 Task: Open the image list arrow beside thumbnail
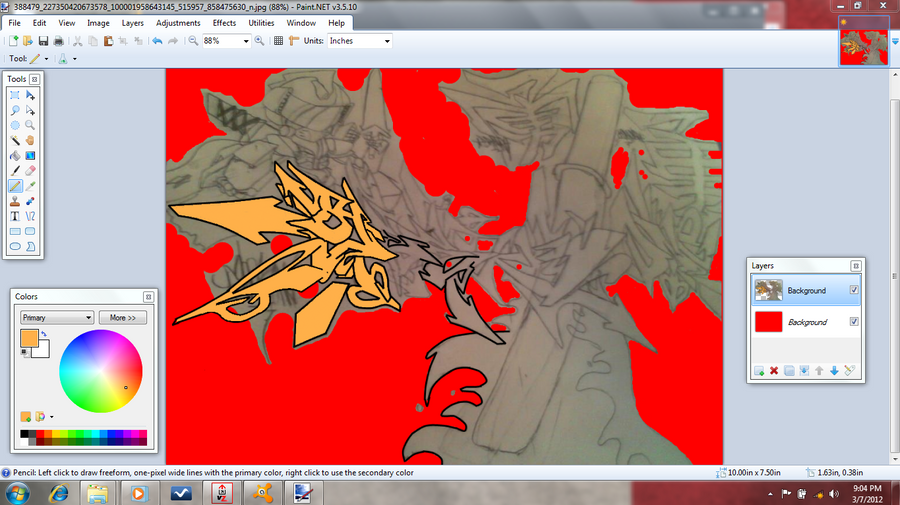pyautogui.click(x=894, y=41)
